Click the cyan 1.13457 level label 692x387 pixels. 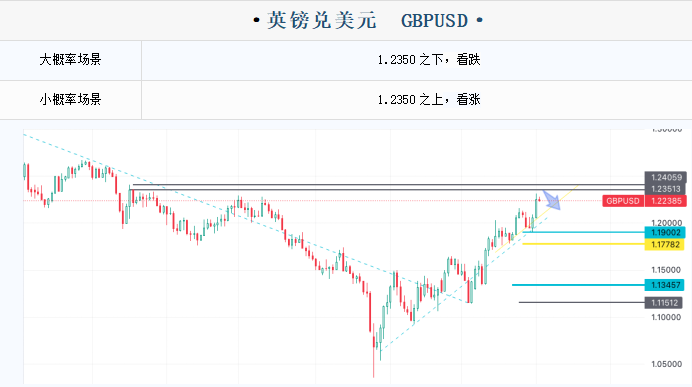coord(665,285)
